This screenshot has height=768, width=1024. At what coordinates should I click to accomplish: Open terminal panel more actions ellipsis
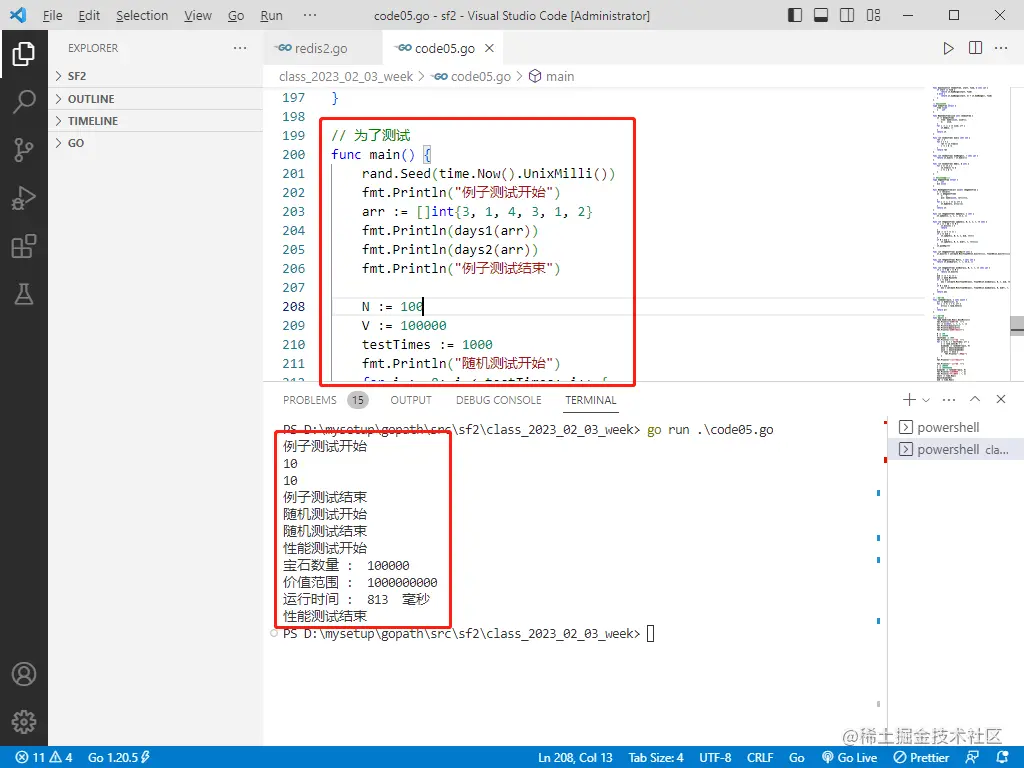(x=949, y=400)
